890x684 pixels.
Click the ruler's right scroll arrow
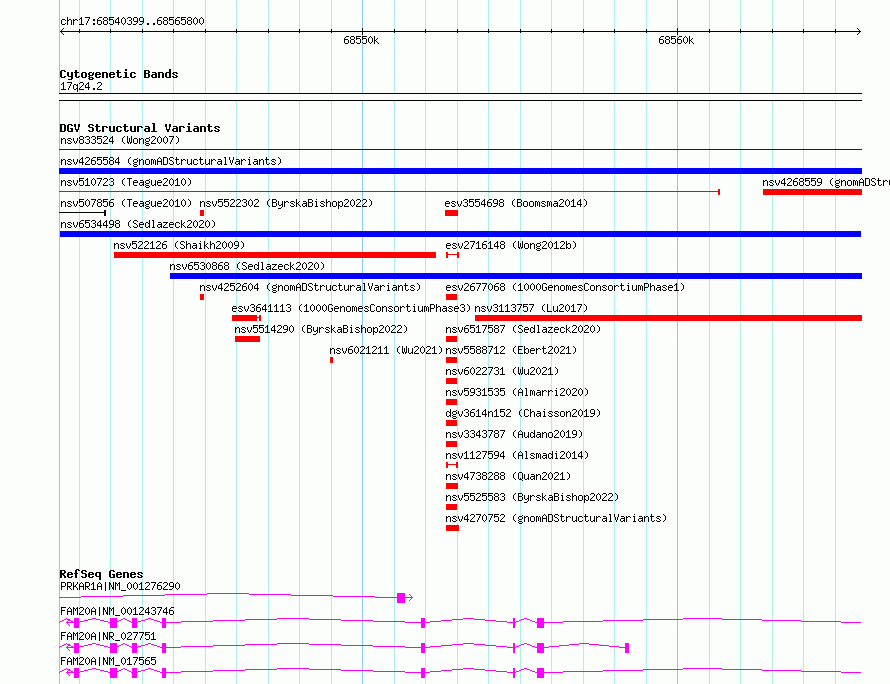coord(859,31)
